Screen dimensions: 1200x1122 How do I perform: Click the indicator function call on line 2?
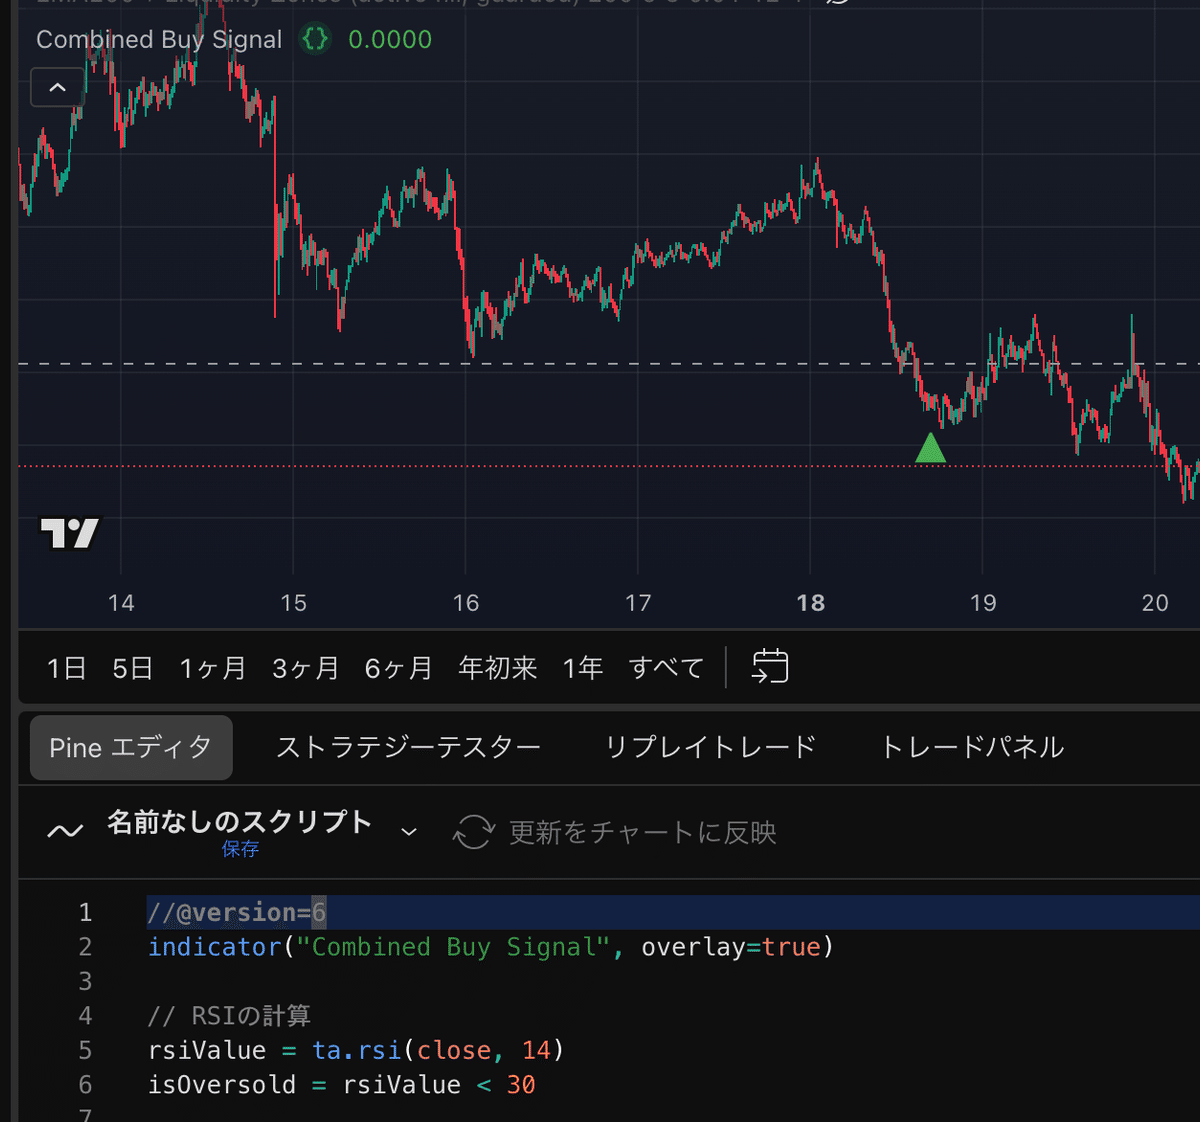pyautogui.click(x=215, y=947)
